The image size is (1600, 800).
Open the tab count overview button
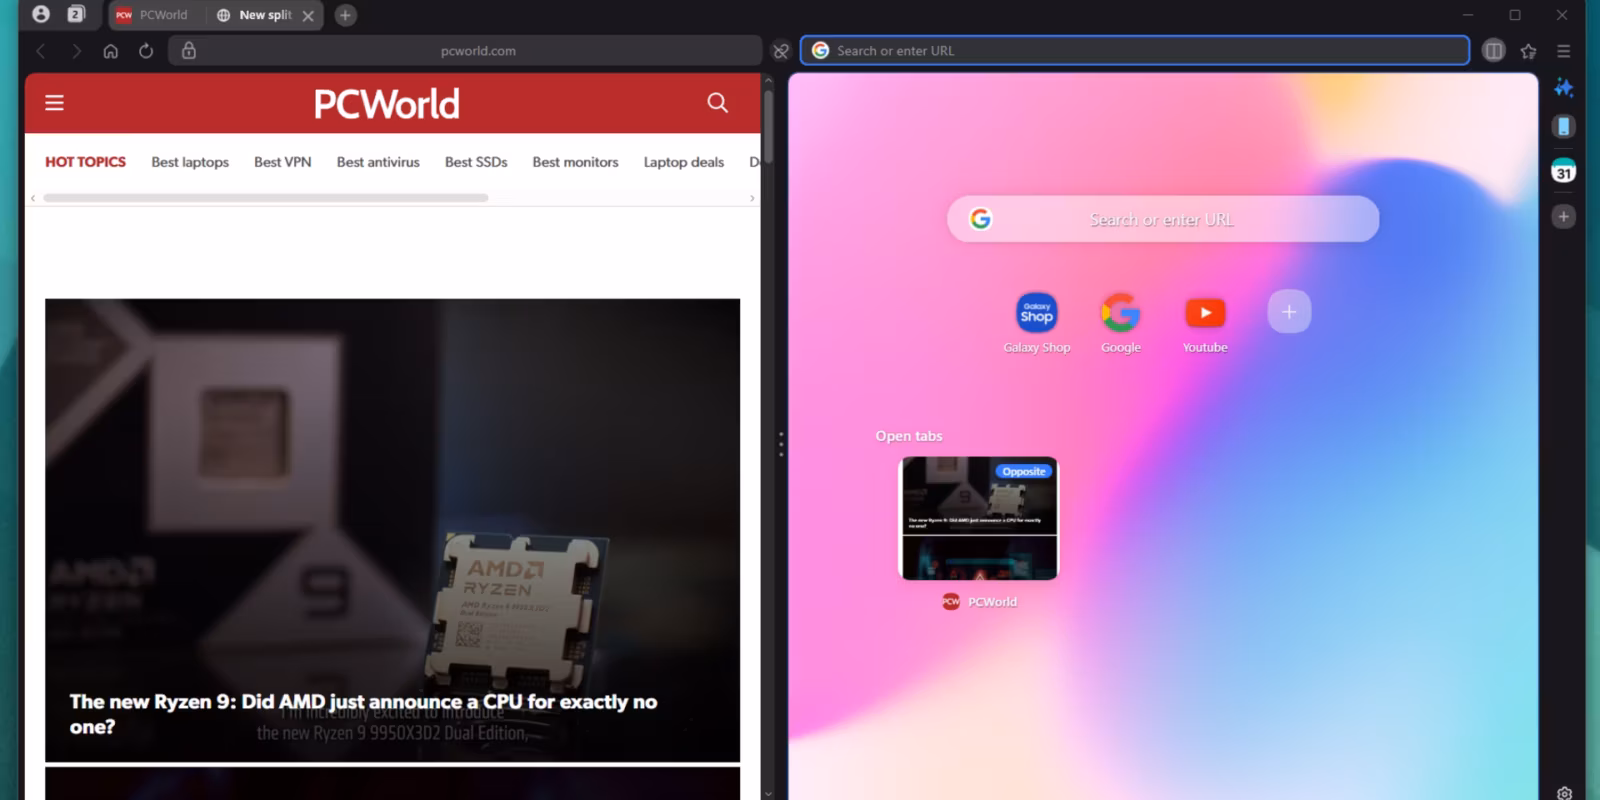[x=76, y=15]
